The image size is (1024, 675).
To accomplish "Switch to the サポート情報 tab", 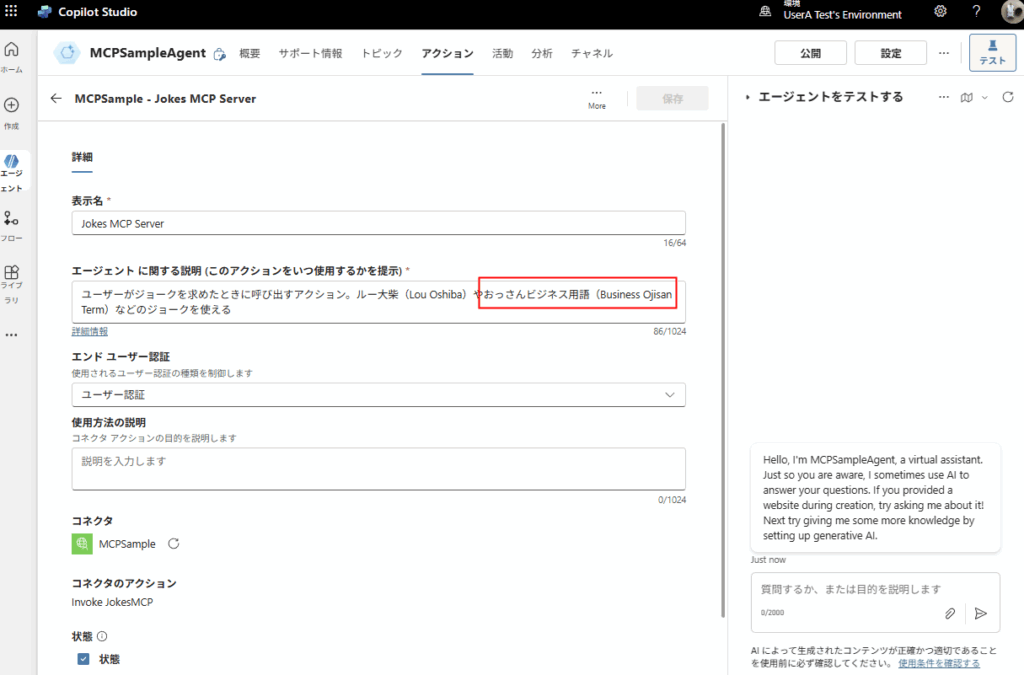I will (x=310, y=53).
